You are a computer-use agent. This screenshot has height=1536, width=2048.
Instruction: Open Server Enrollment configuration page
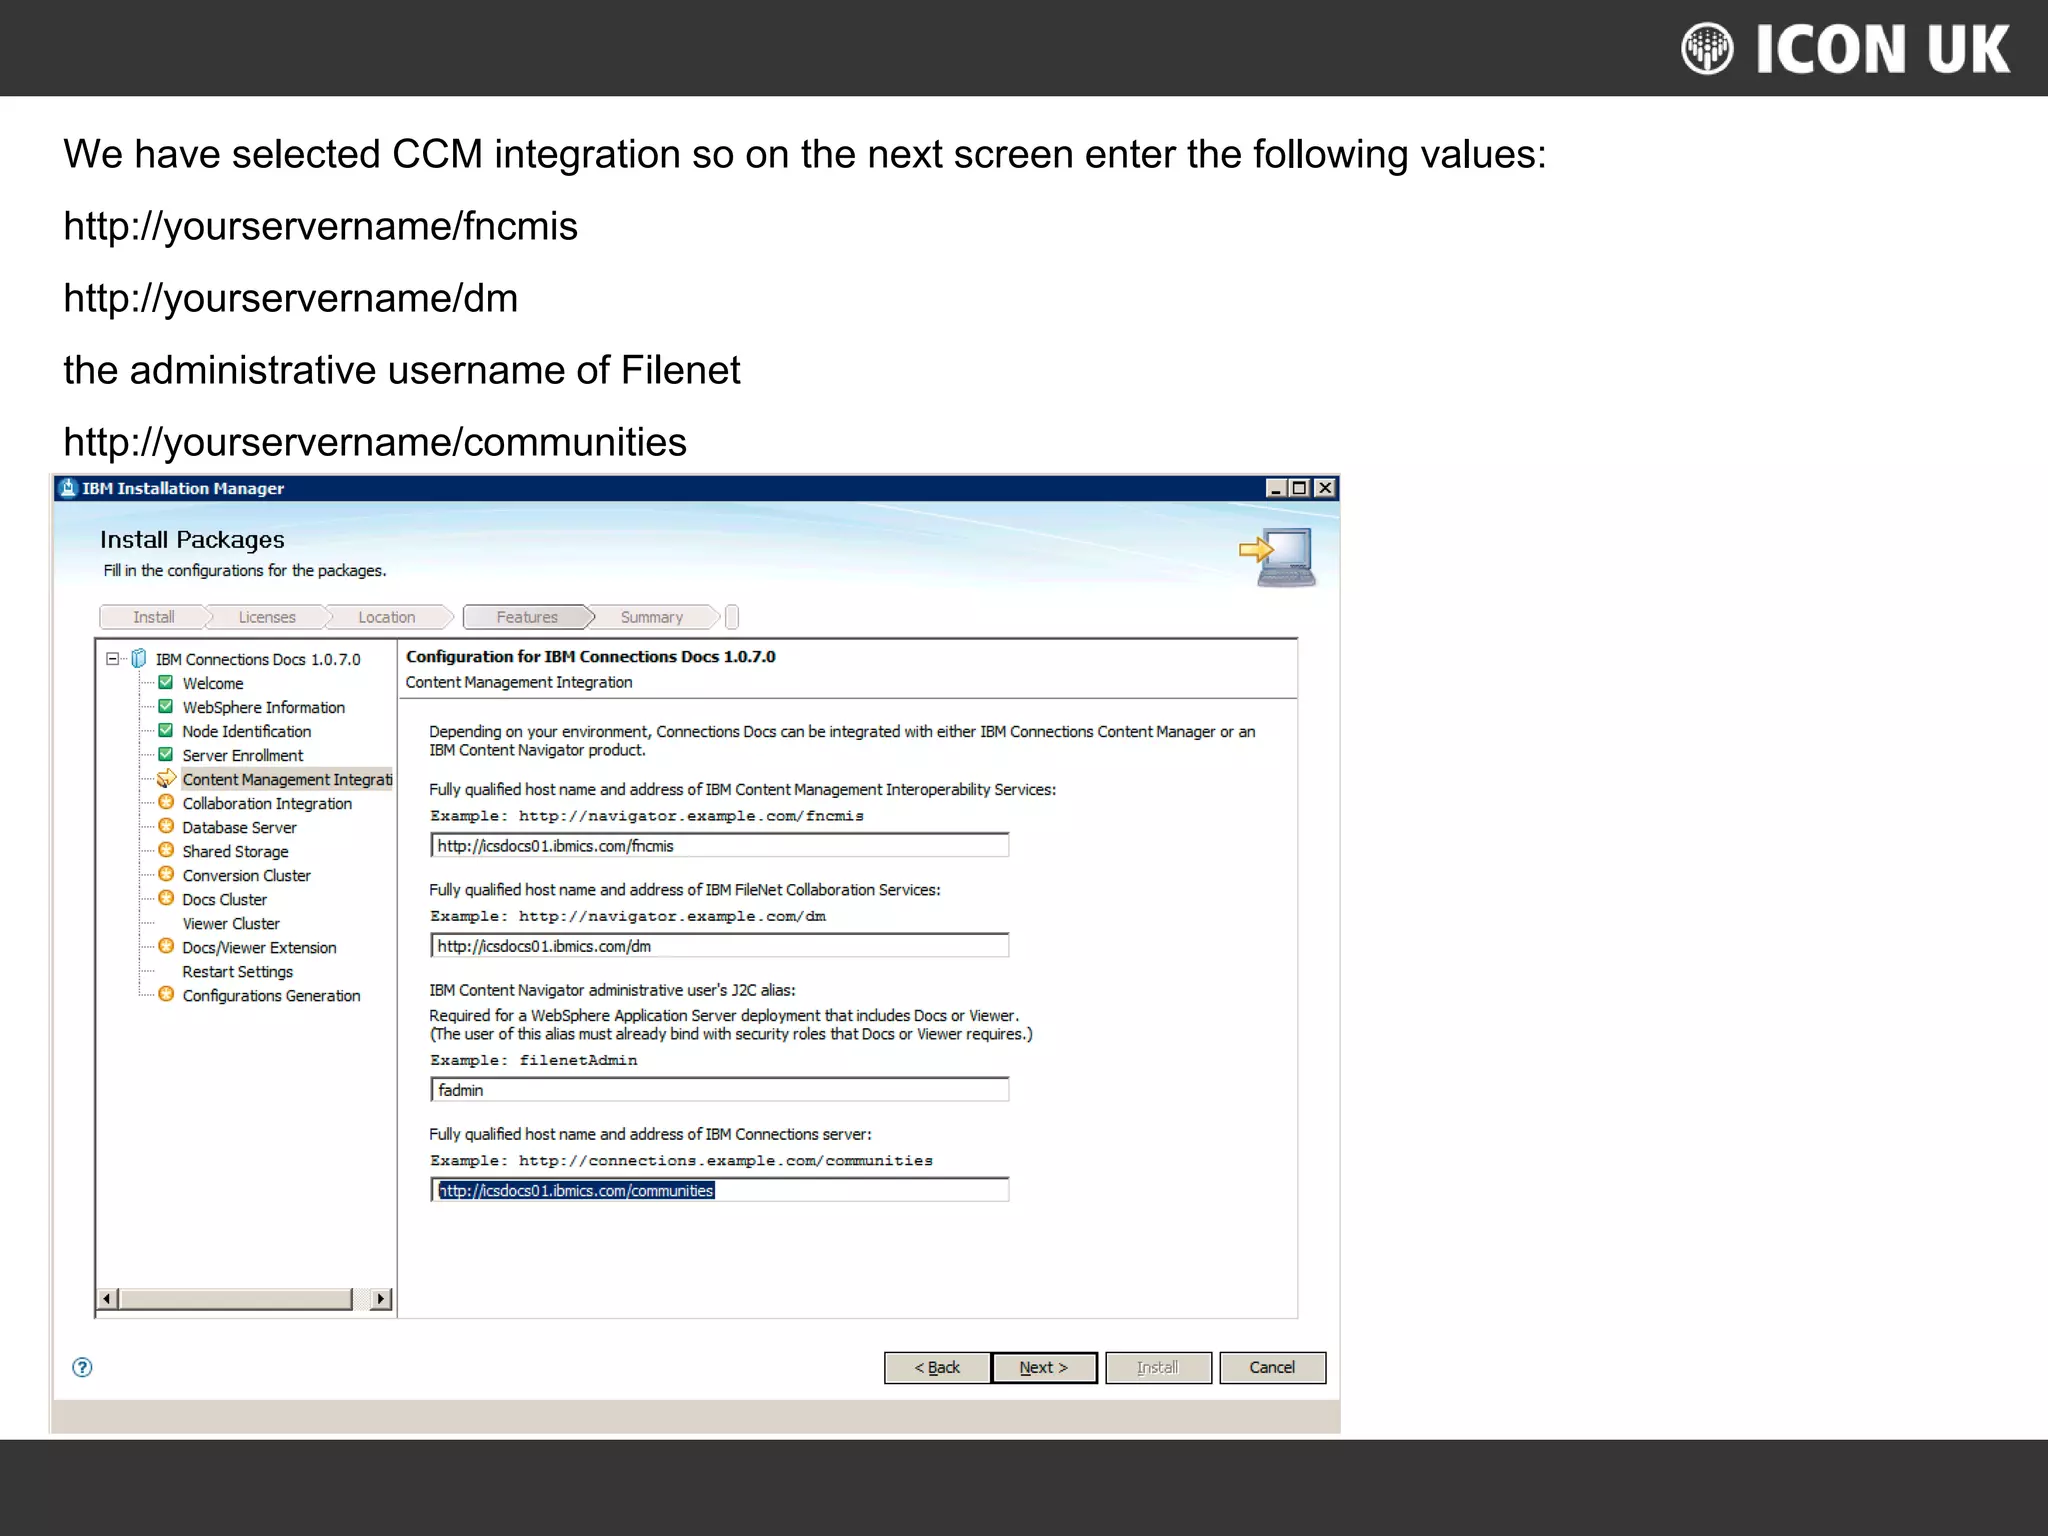click(x=242, y=755)
